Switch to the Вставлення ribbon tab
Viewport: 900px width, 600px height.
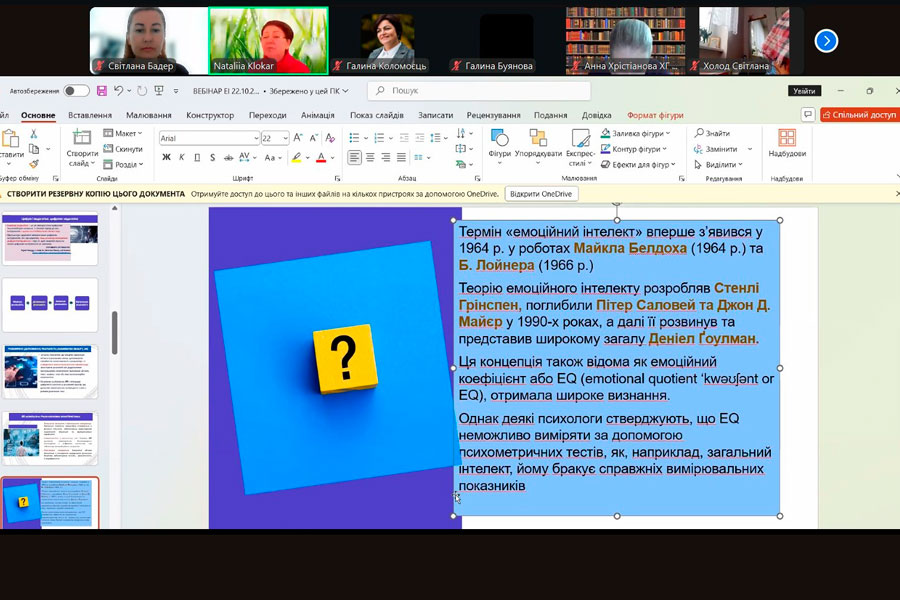90,115
